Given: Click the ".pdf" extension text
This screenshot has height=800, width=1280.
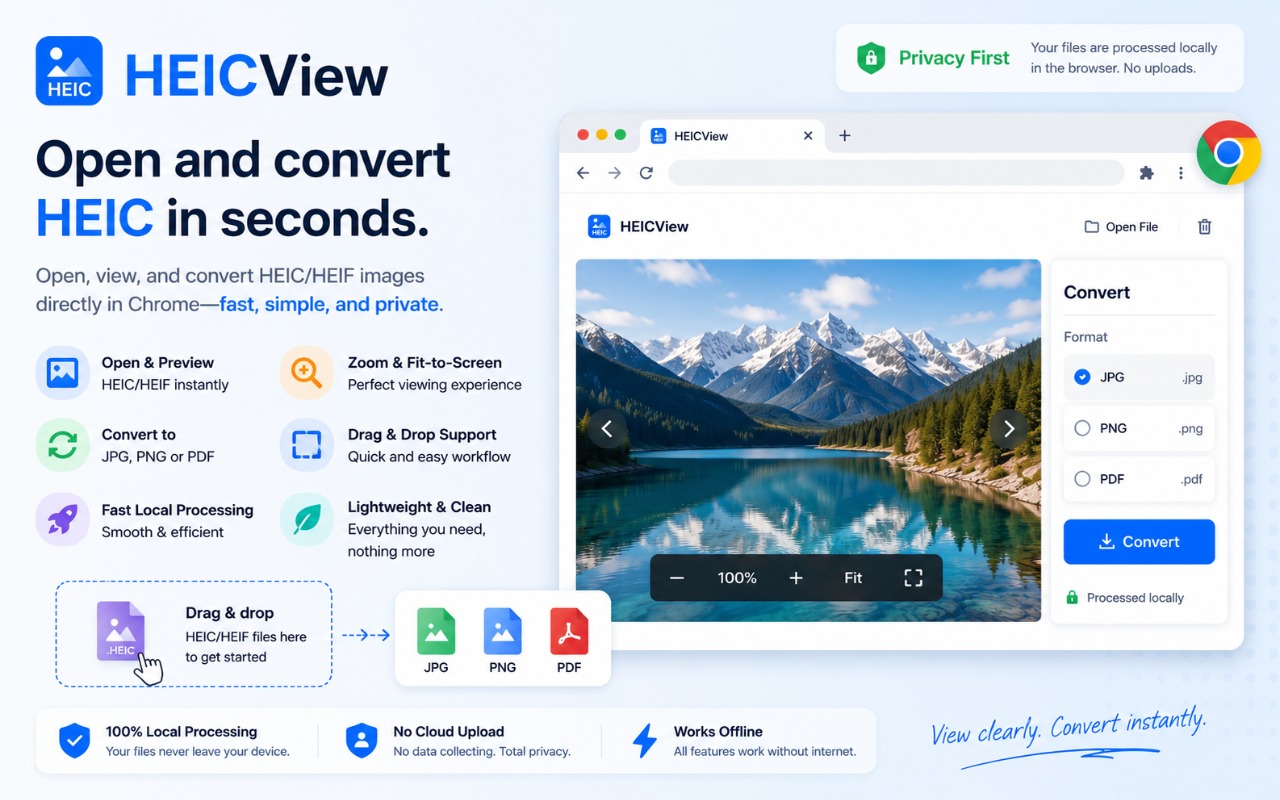Looking at the screenshot, I should 1191,480.
